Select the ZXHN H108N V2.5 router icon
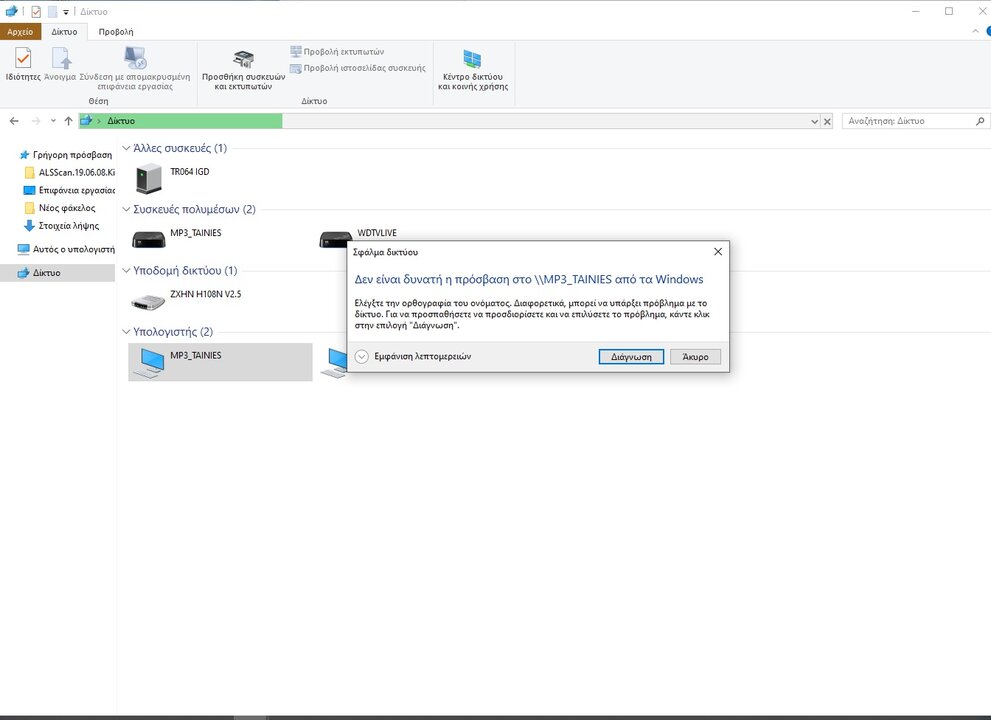The image size is (991, 720). [x=148, y=302]
